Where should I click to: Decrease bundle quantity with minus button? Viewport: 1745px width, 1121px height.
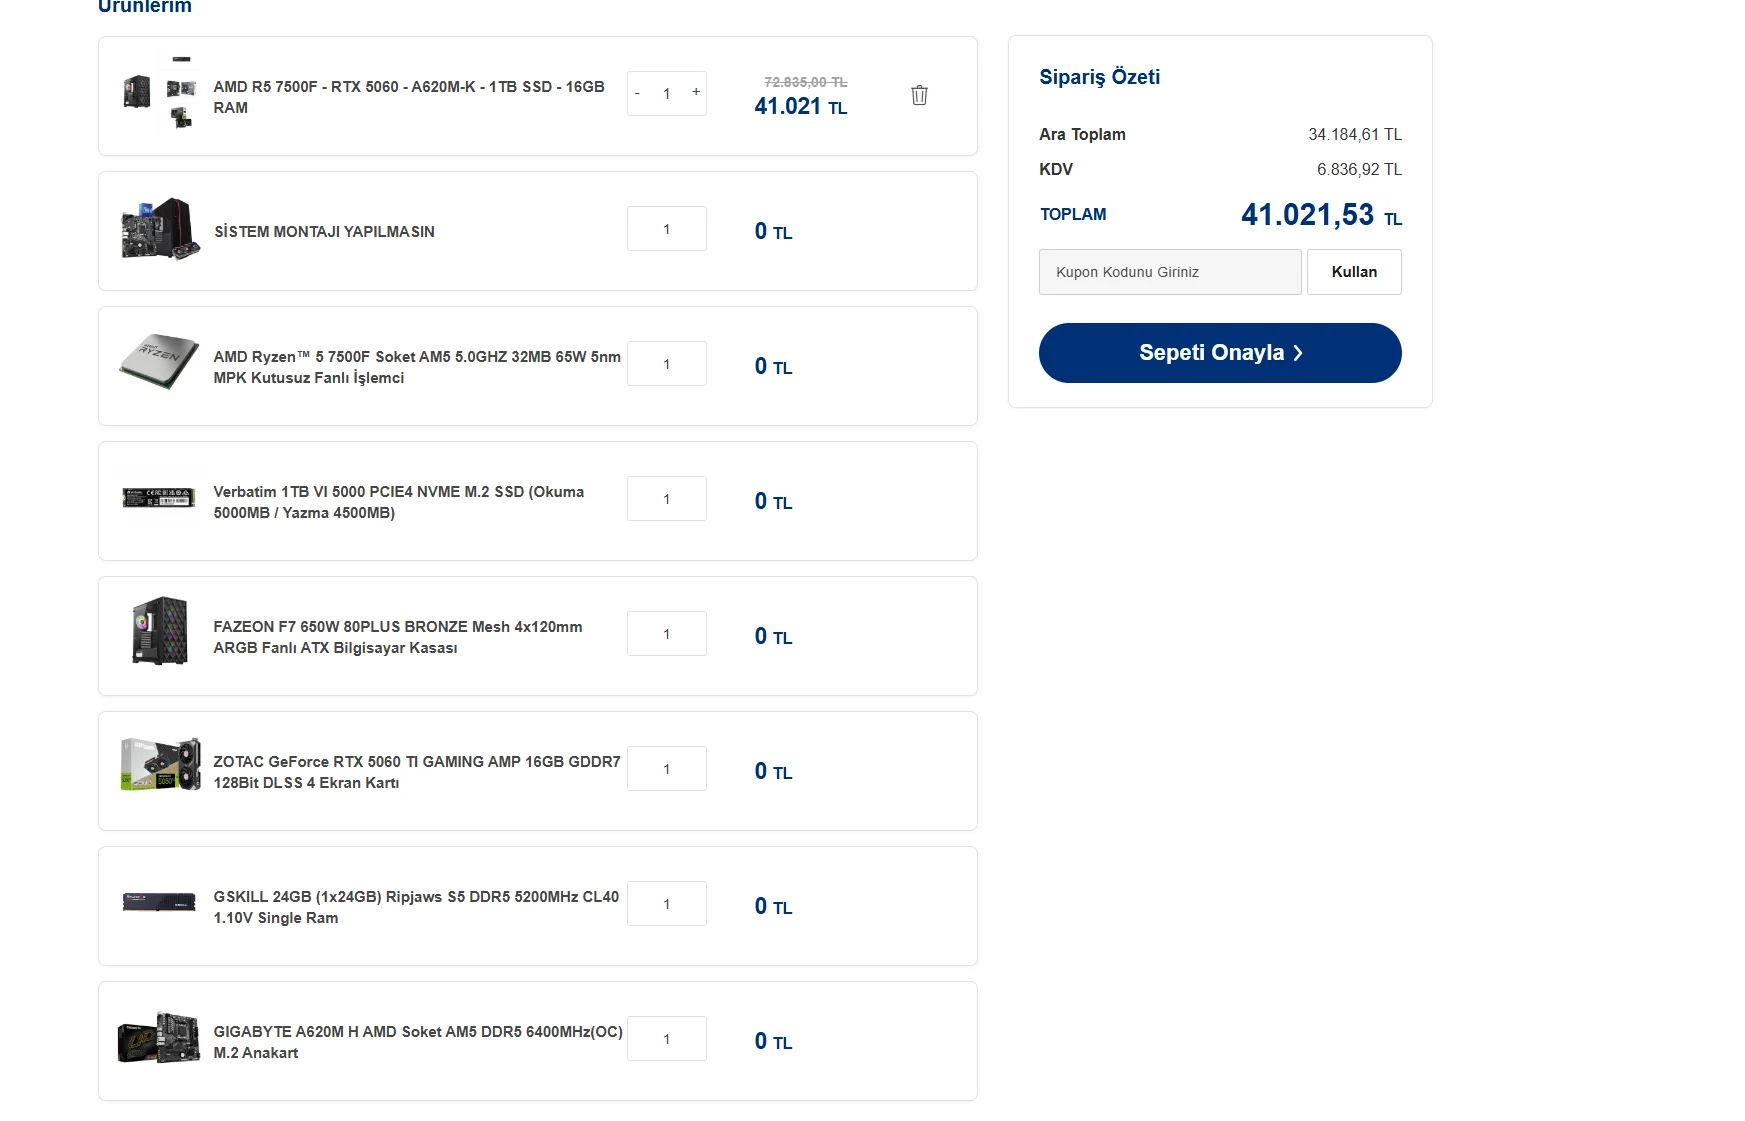click(x=637, y=93)
